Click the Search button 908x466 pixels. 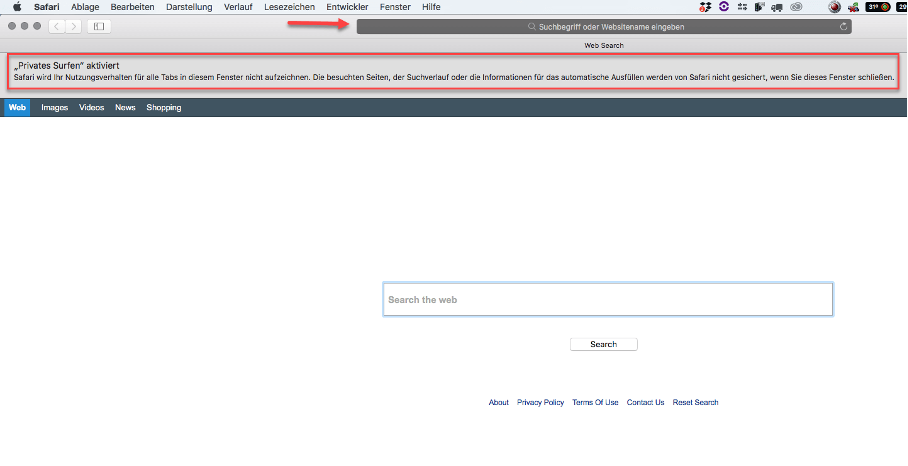[x=603, y=344]
